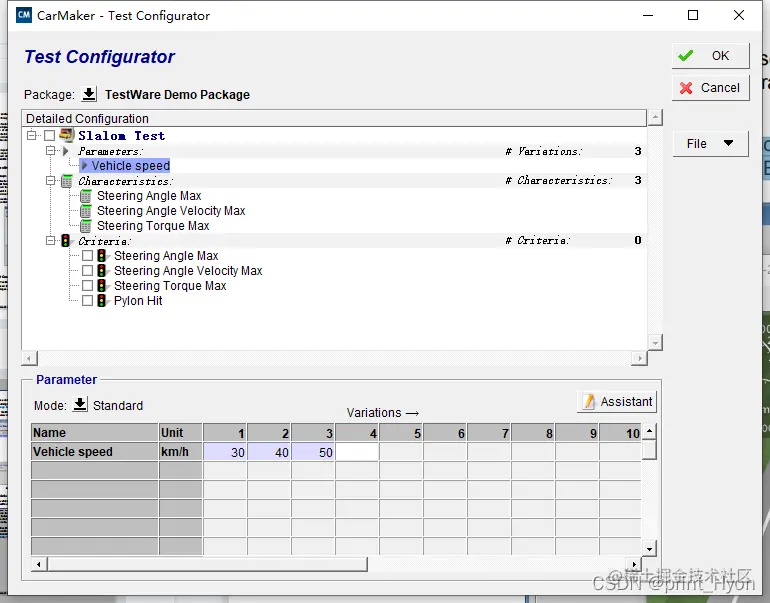
Task: Click the CarMaker CM title bar icon
Action: 24,15
